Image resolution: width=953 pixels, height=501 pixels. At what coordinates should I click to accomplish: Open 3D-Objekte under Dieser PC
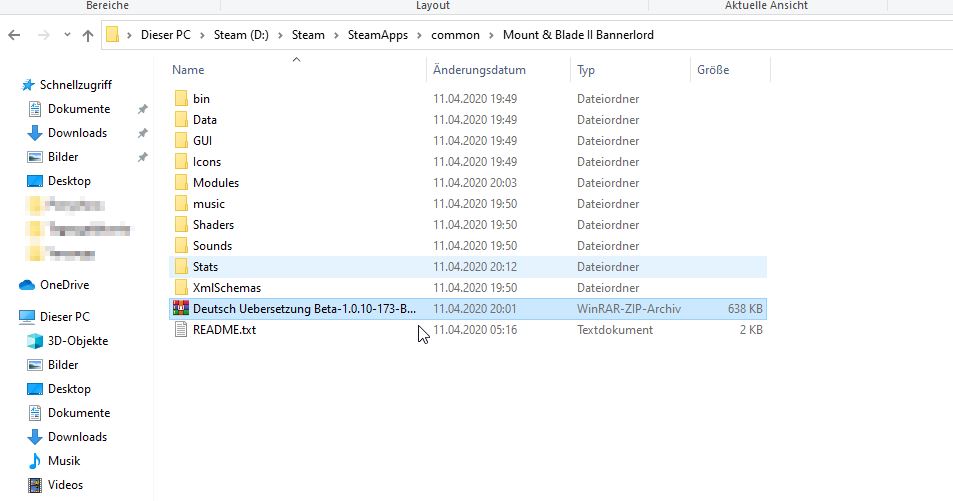78,341
